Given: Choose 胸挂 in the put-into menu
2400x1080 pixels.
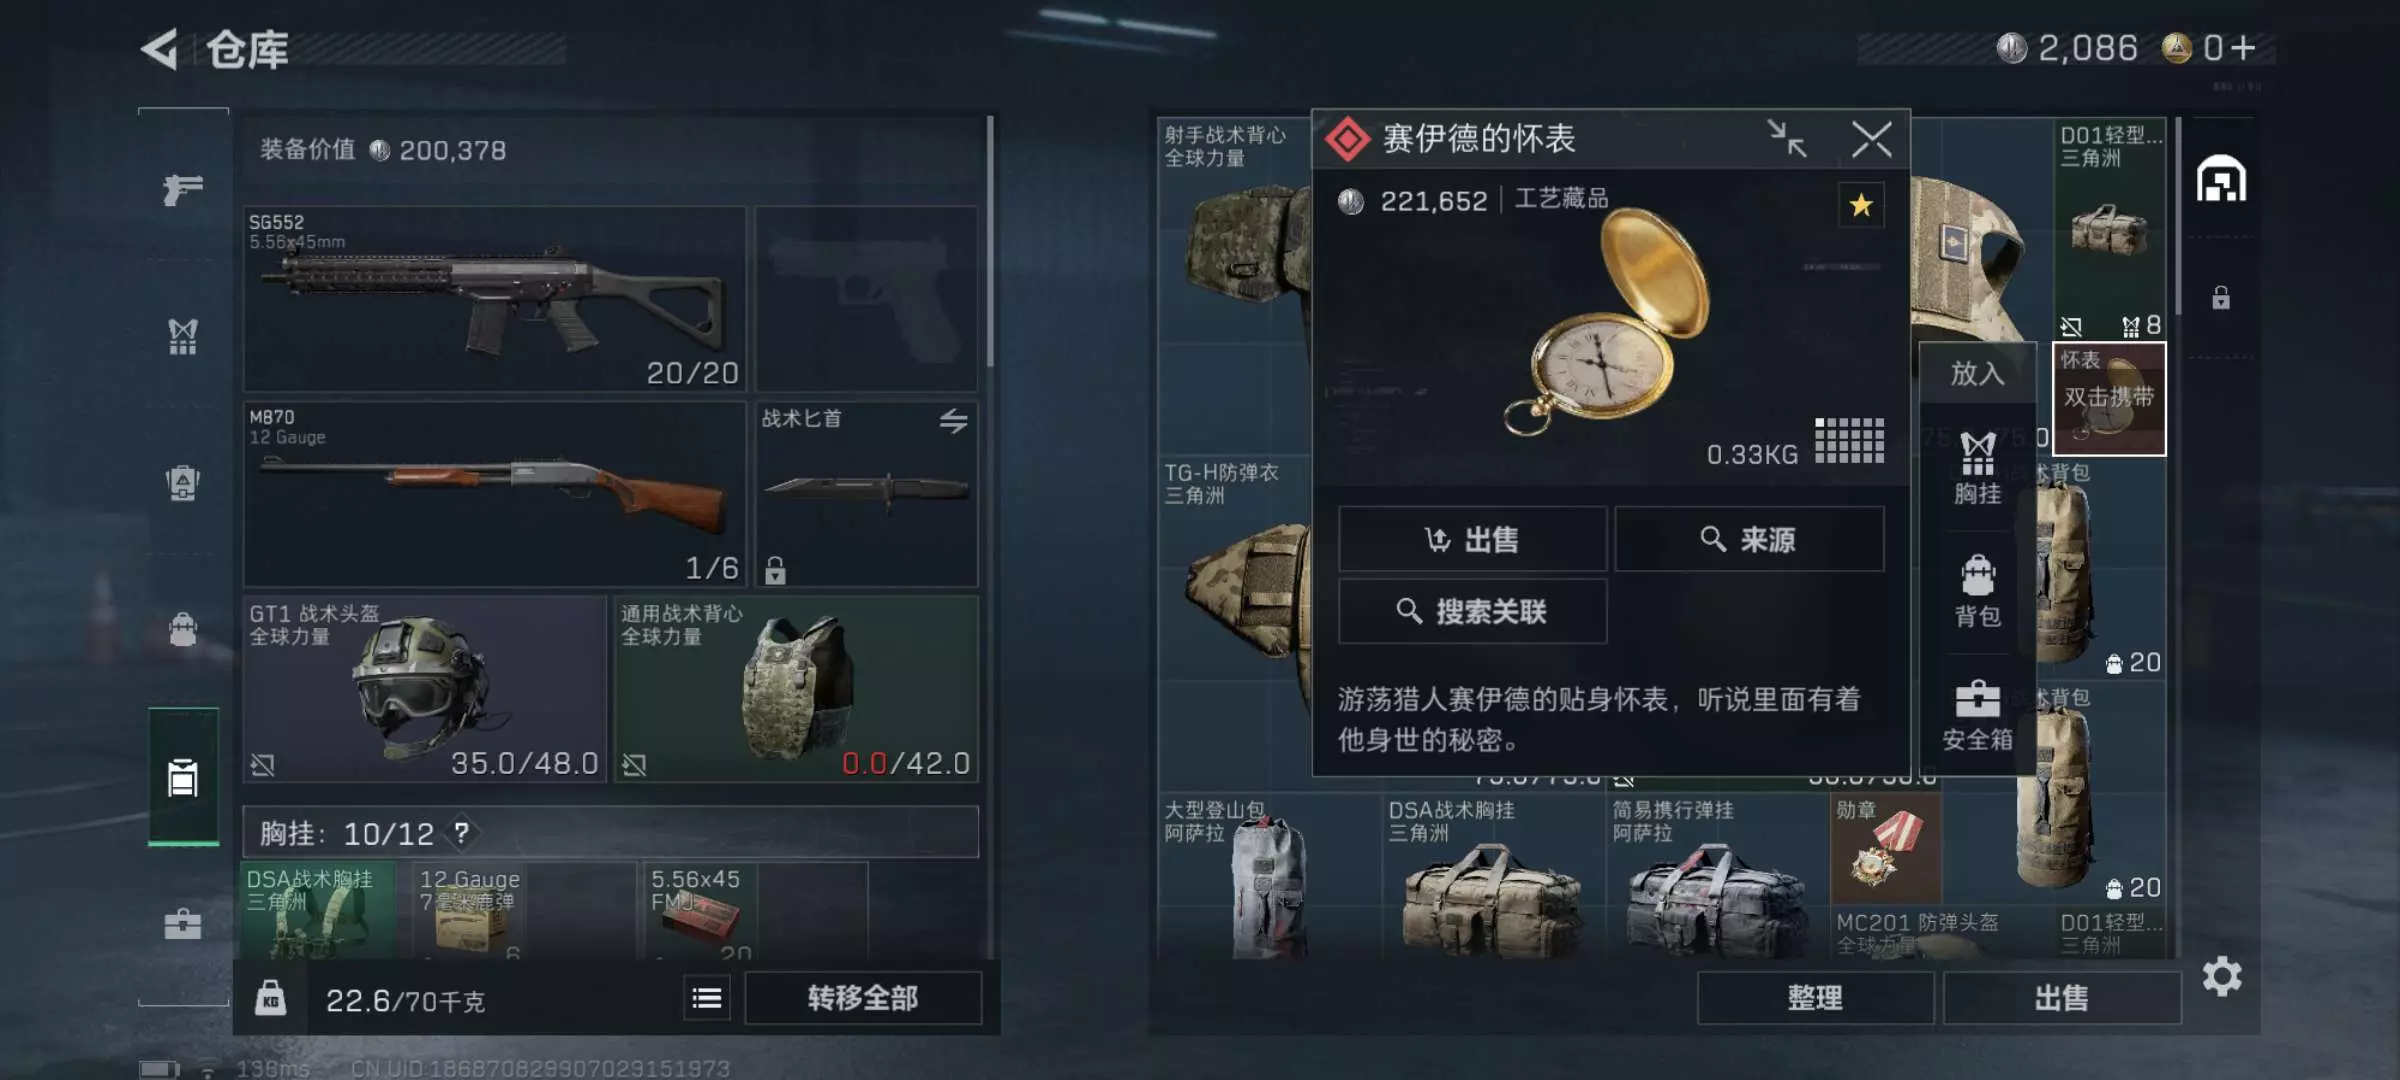Looking at the screenshot, I should coord(1978,468).
